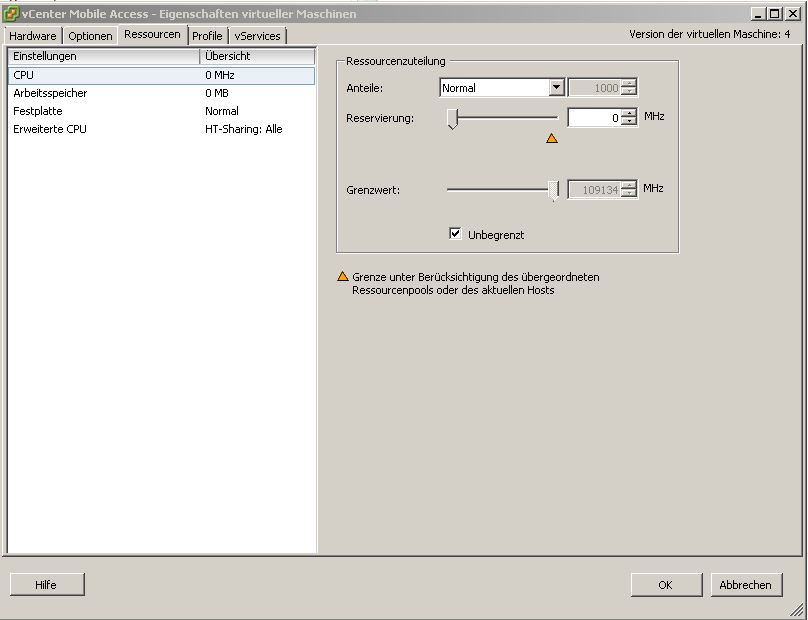Click the Reservierung slider handle
Viewport: 808px width, 620px height.
452,119
